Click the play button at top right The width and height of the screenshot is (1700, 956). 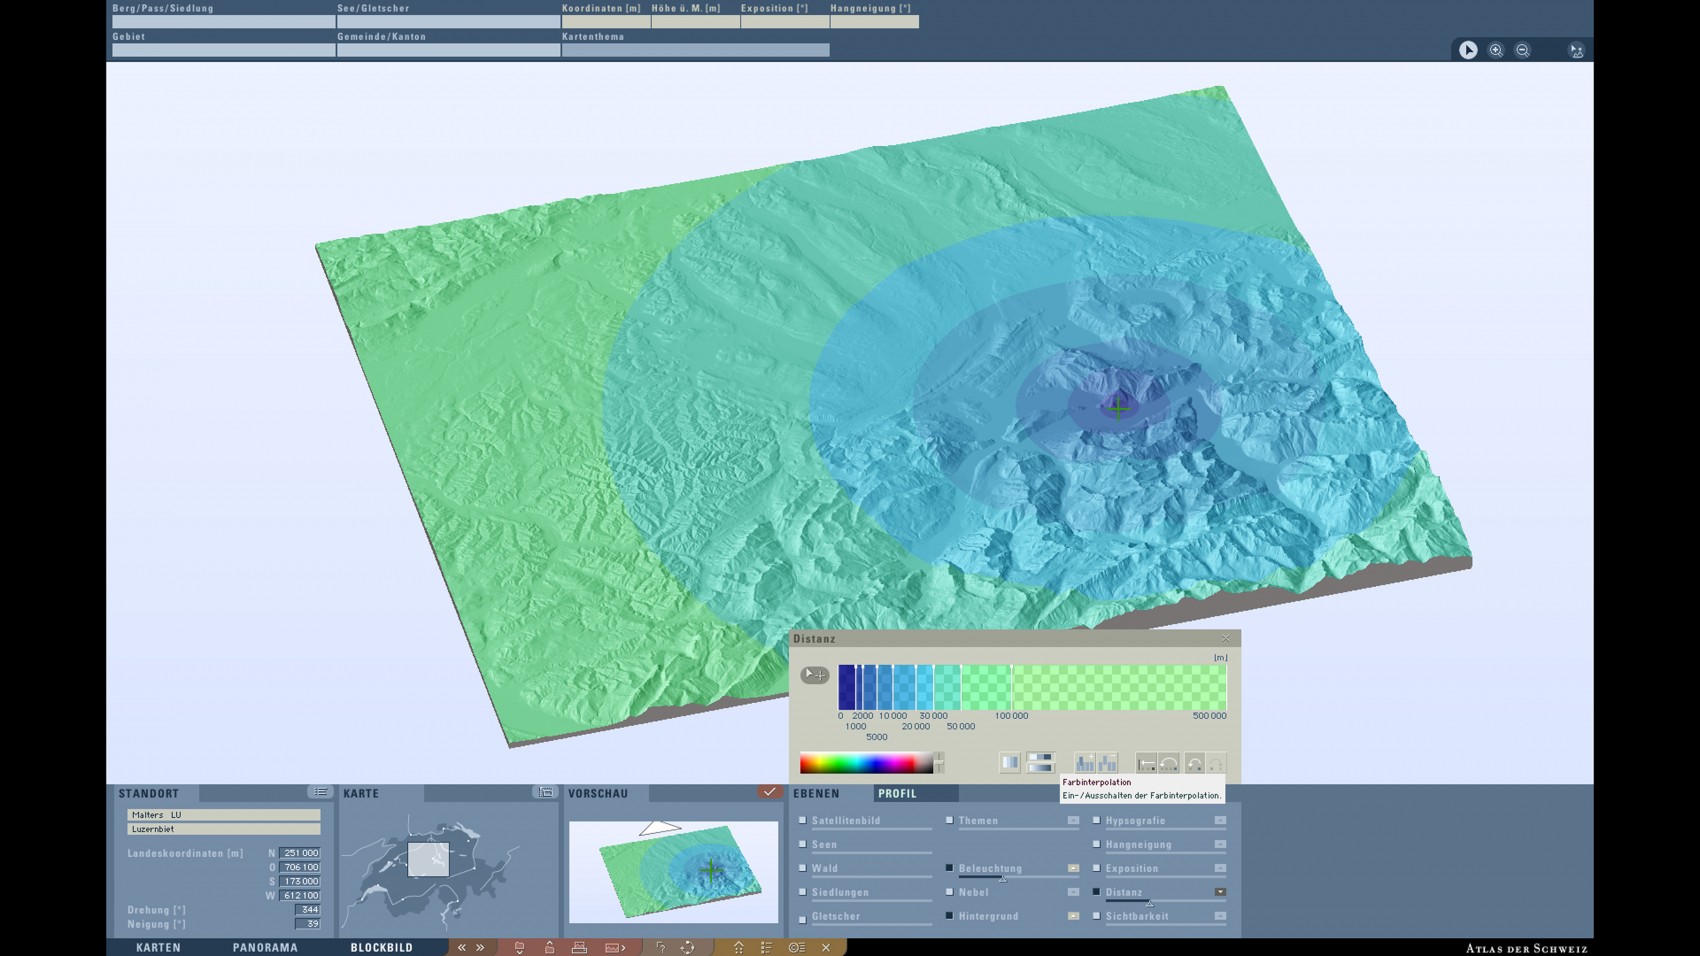[x=1468, y=50]
